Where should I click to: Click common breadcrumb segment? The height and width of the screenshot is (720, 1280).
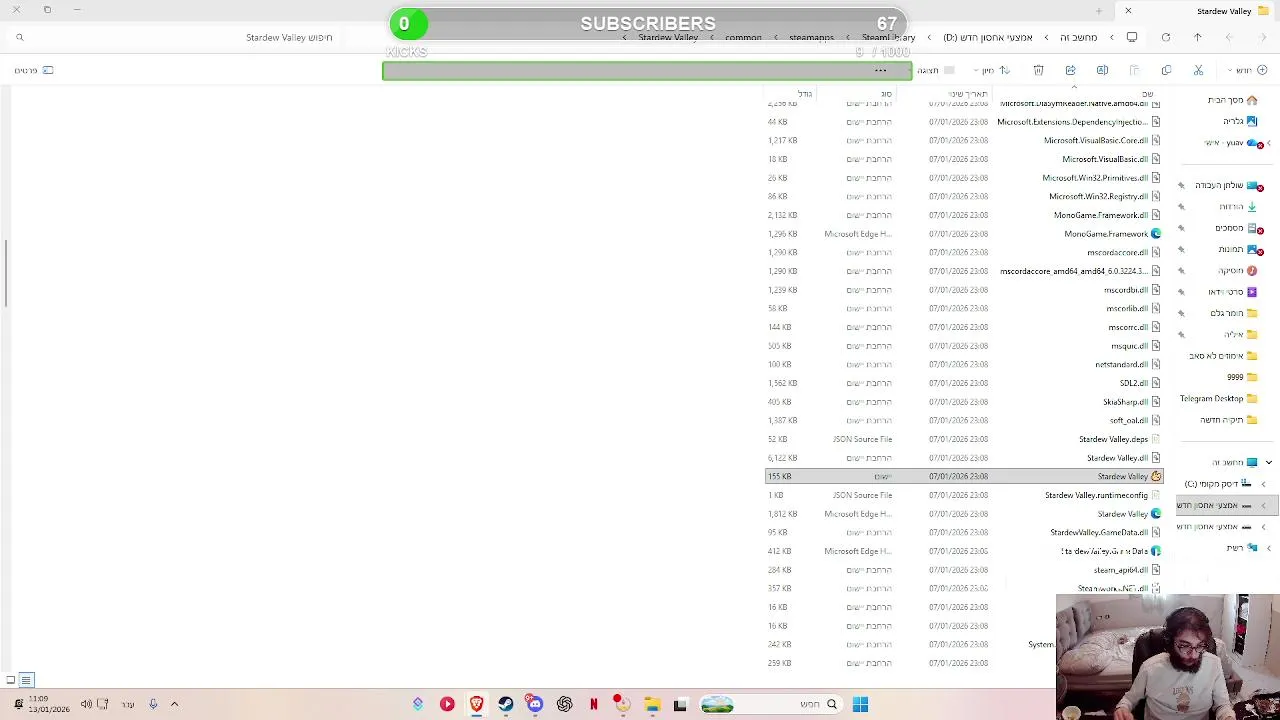pyautogui.click(x=743, y=37)
